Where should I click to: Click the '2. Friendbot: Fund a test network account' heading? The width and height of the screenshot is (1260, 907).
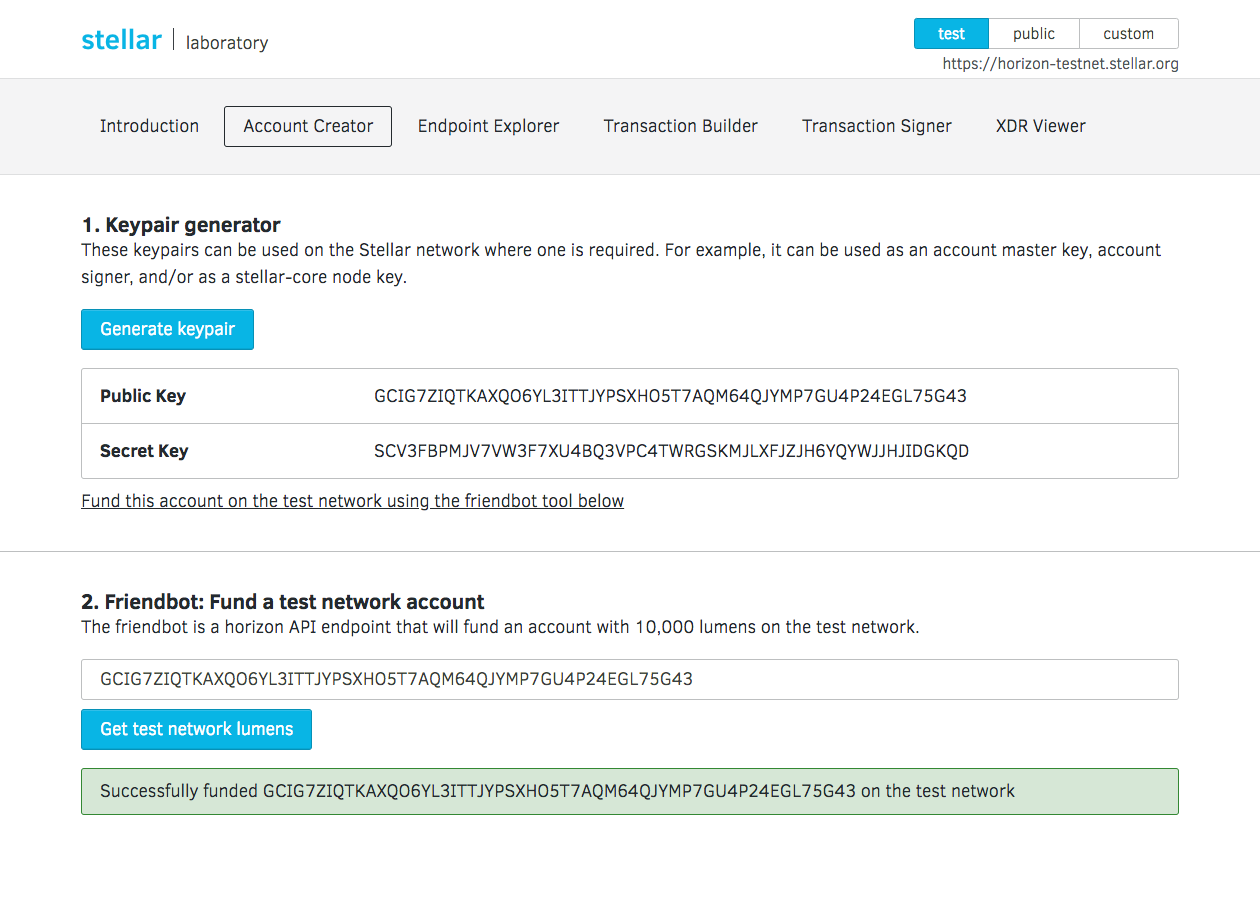tap(283, 602)
